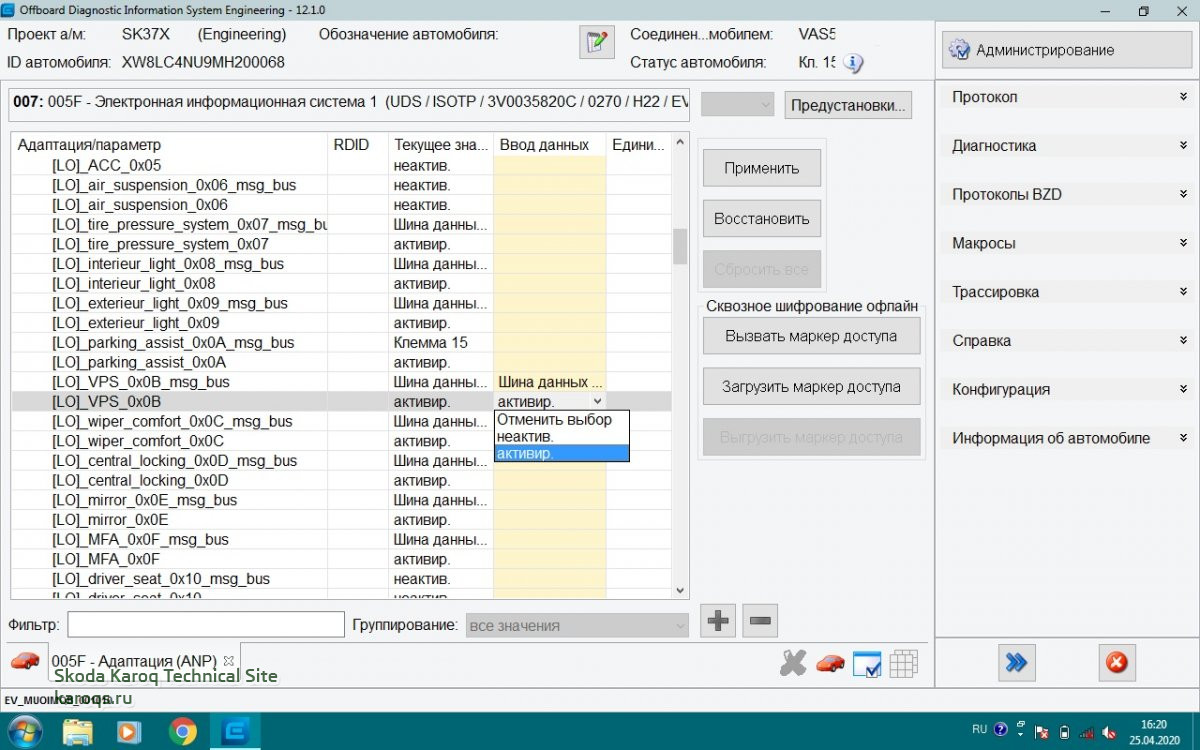Click the blue info icon next to Кл. 15
The image size is (1200, 750).
(852, 63)
